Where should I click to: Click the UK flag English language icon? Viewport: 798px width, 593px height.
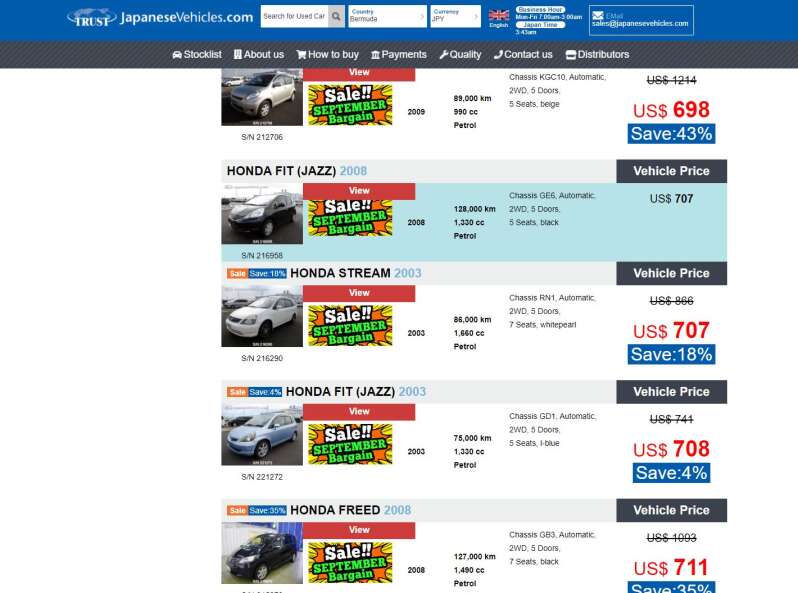click(x=499, y=15)
